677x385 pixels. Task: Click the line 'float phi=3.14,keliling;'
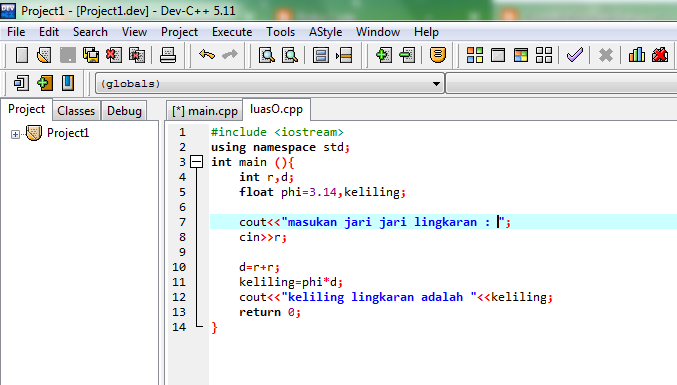(x=323, y=192)
